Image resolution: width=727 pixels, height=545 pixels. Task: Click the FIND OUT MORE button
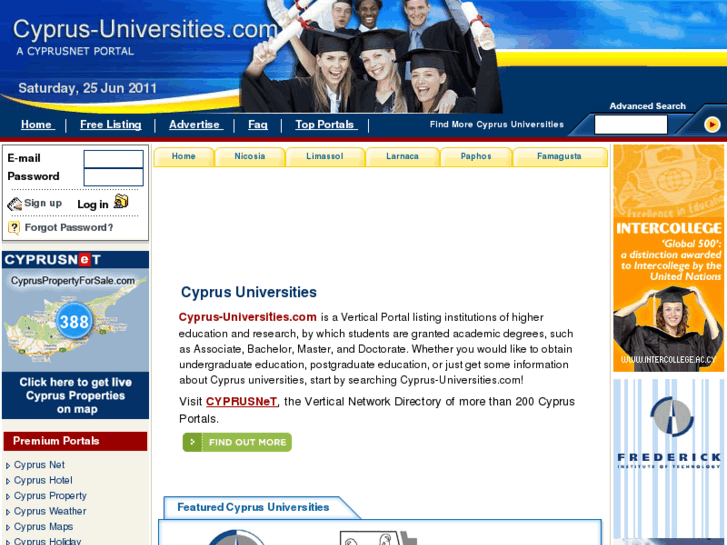(x=237, y=442)
